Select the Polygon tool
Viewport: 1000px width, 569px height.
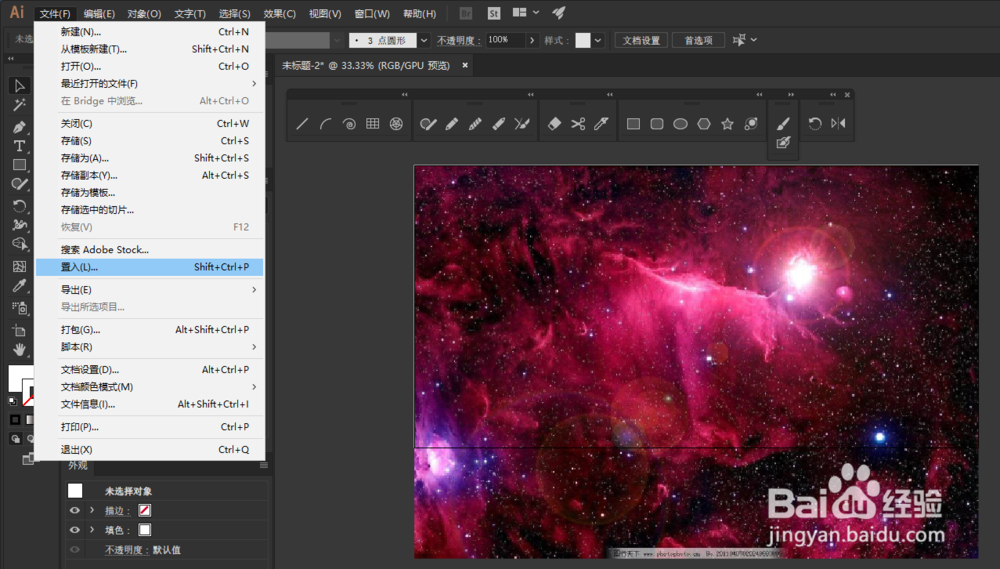pos(703,124)
